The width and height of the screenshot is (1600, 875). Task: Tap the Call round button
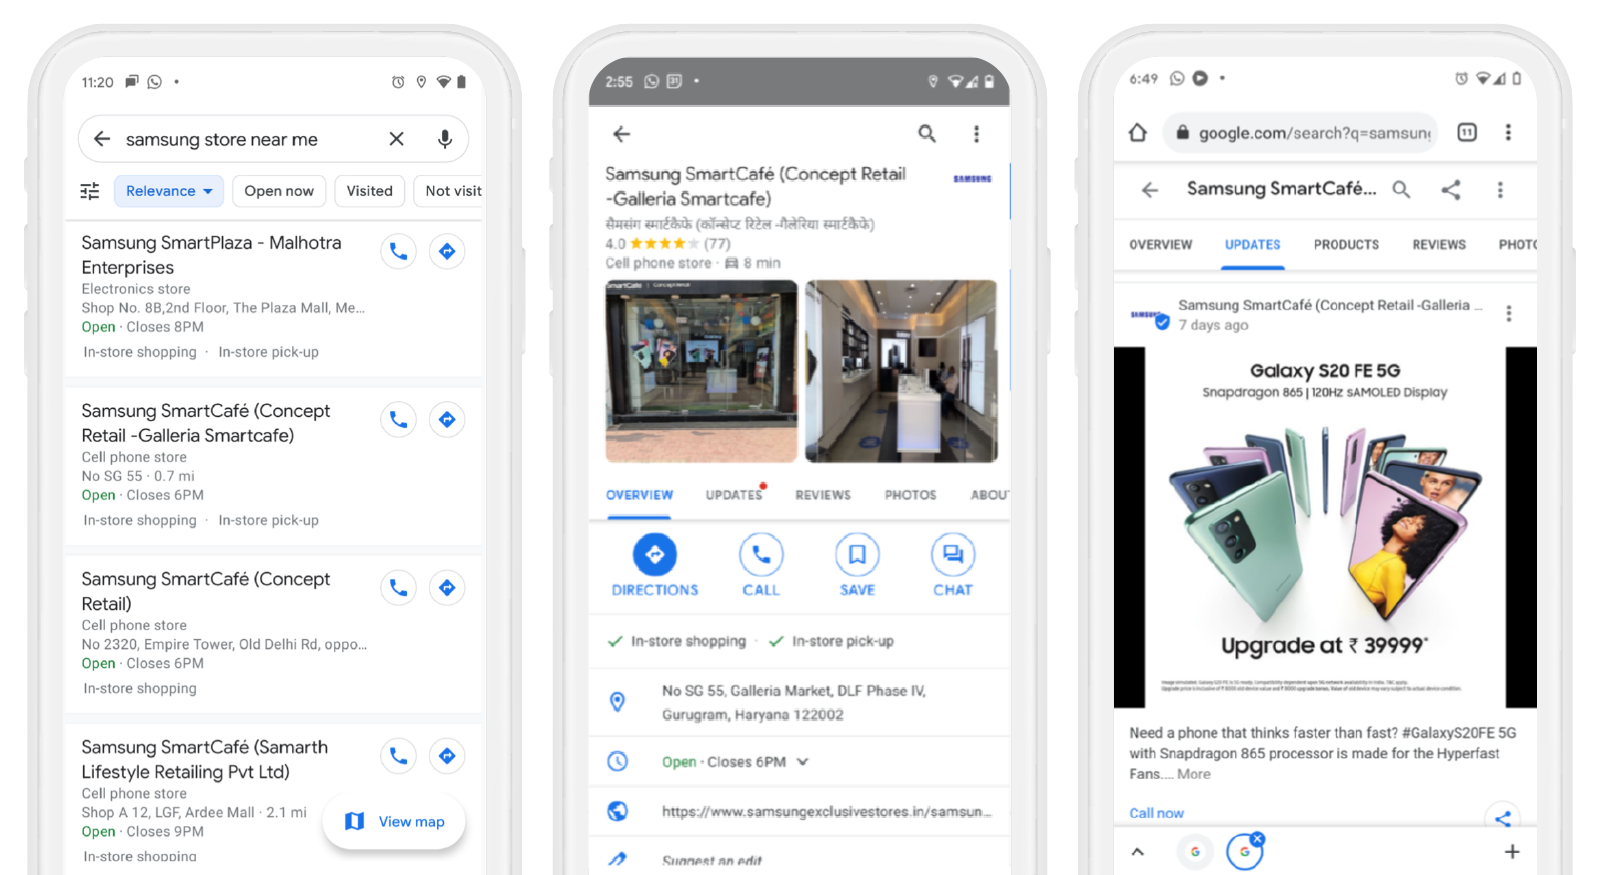[761, 554]
